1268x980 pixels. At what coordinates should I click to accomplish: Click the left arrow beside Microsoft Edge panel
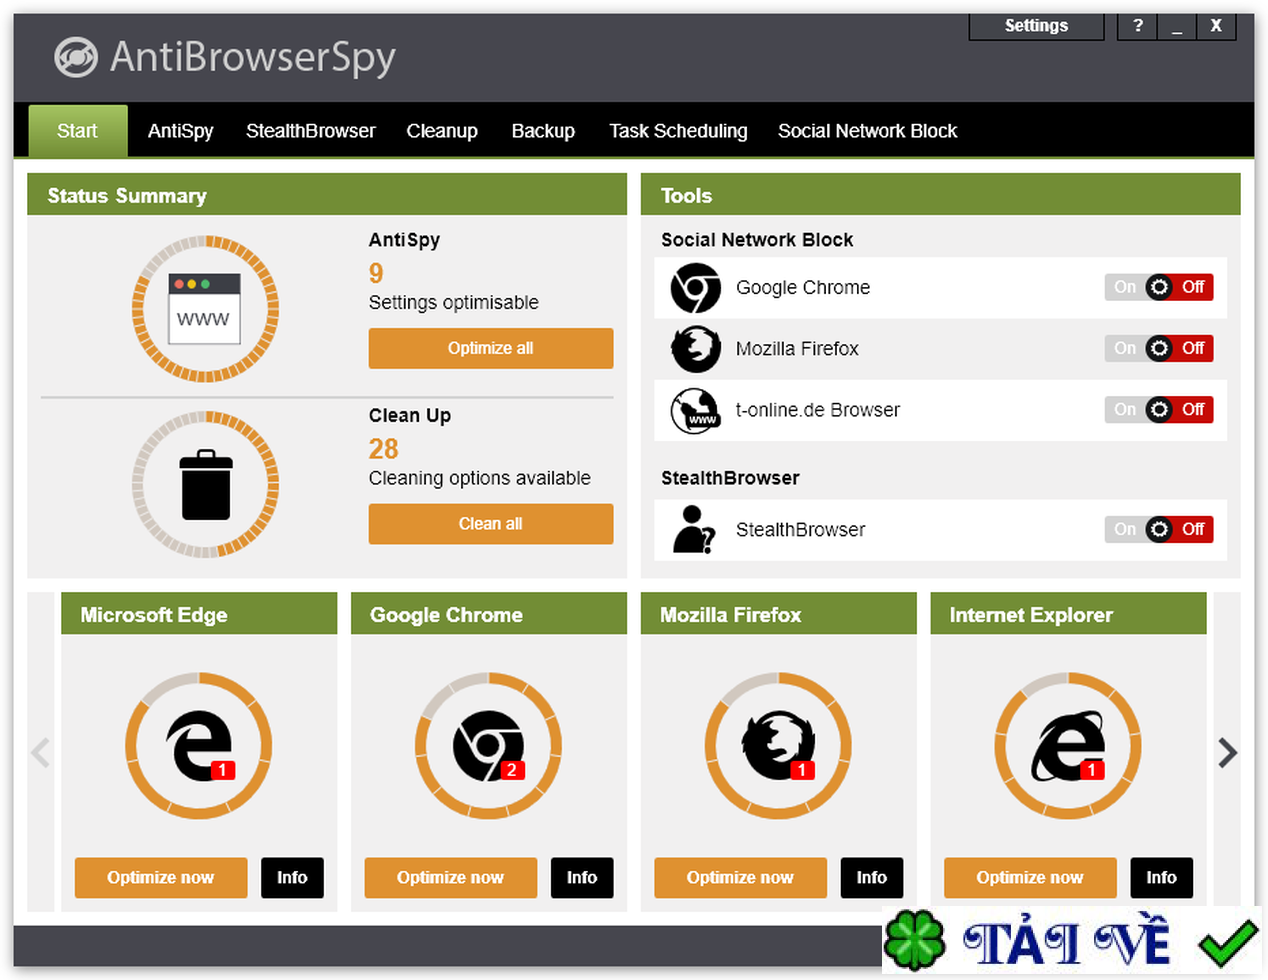click(40, 752)
